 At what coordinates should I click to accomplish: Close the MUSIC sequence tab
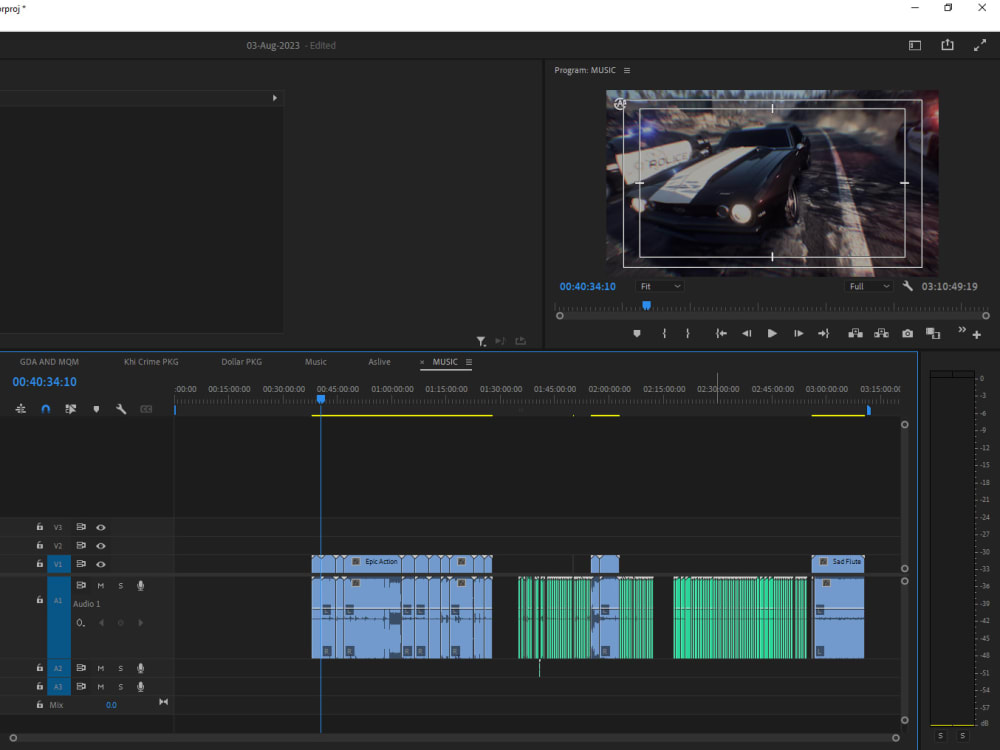(422, 362)
